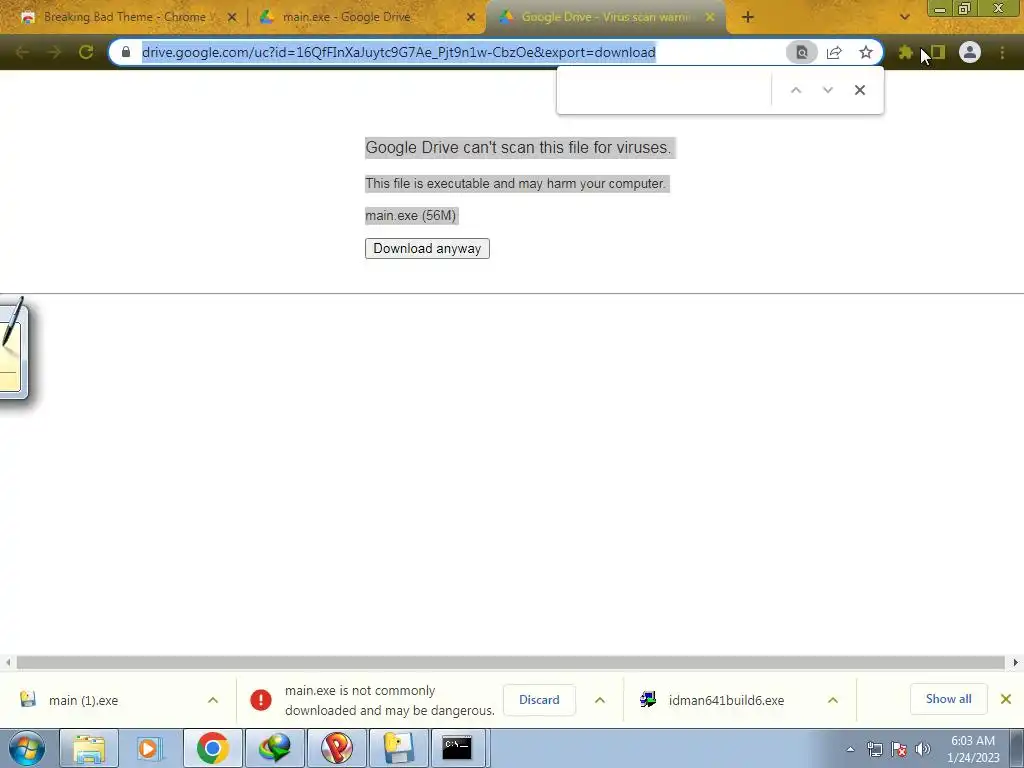Close the Virus scan warning tab
This screenshot has height=768, width=1024.
click(710, 18)
